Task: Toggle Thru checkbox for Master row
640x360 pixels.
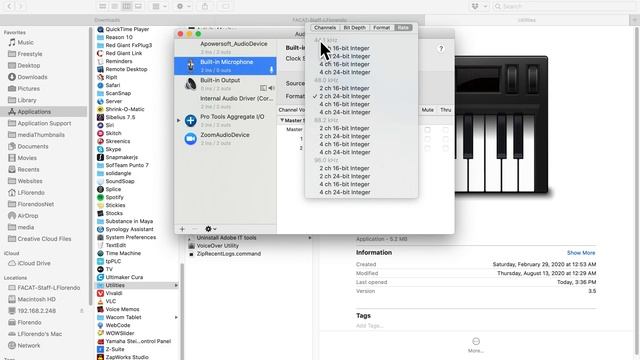Action: coord(445,130)
